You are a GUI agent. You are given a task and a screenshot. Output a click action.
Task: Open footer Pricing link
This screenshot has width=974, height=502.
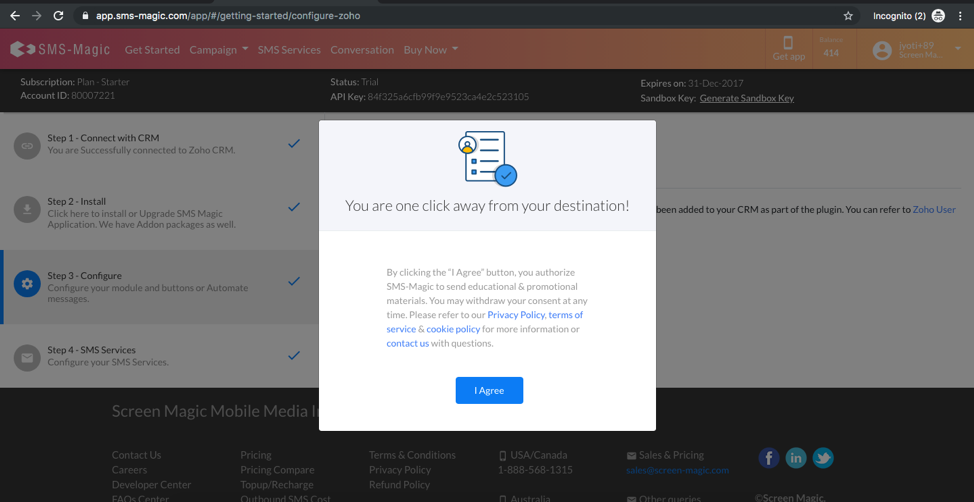pos(256,455)
